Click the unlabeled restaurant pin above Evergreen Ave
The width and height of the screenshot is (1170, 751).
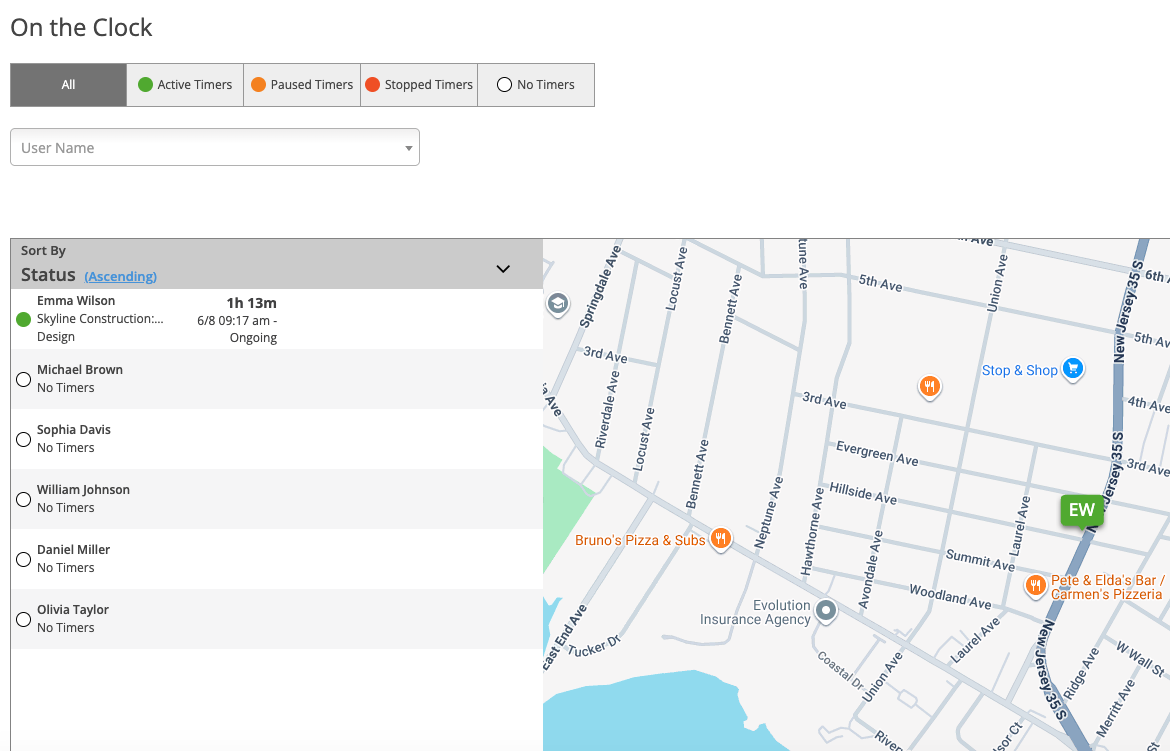tap(929, 387)
